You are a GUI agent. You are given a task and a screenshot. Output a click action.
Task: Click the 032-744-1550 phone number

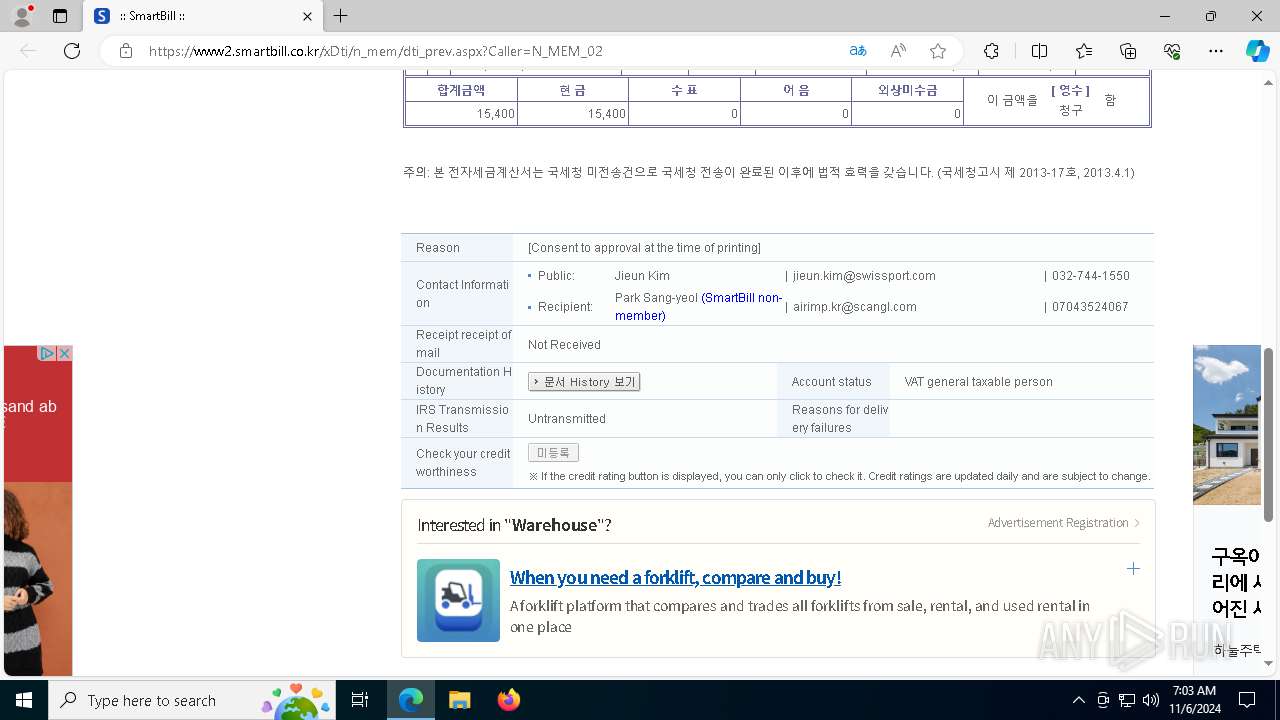(1091, 276)
